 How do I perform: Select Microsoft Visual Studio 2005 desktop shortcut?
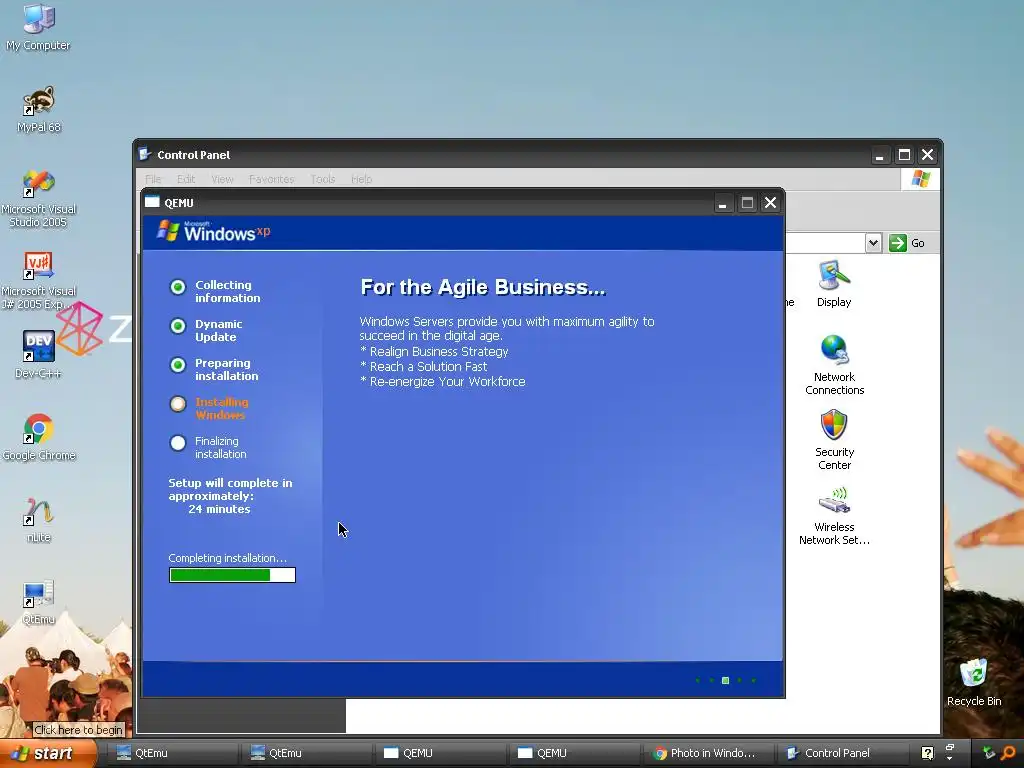(x=39, y=197)
